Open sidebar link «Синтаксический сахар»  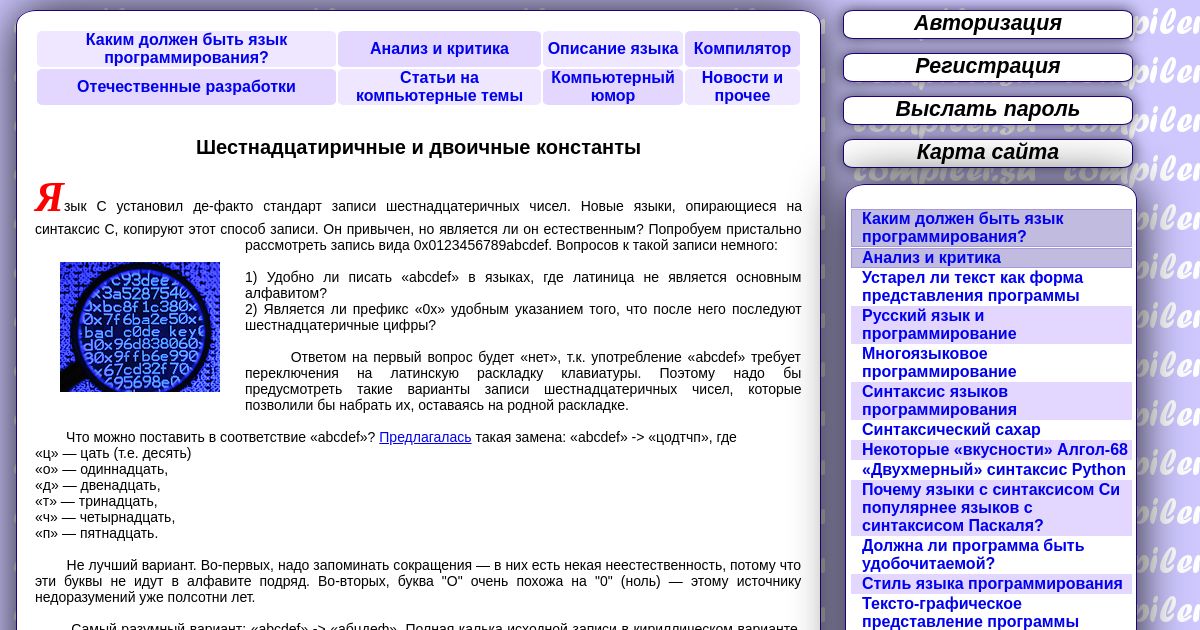pos(991,430)
